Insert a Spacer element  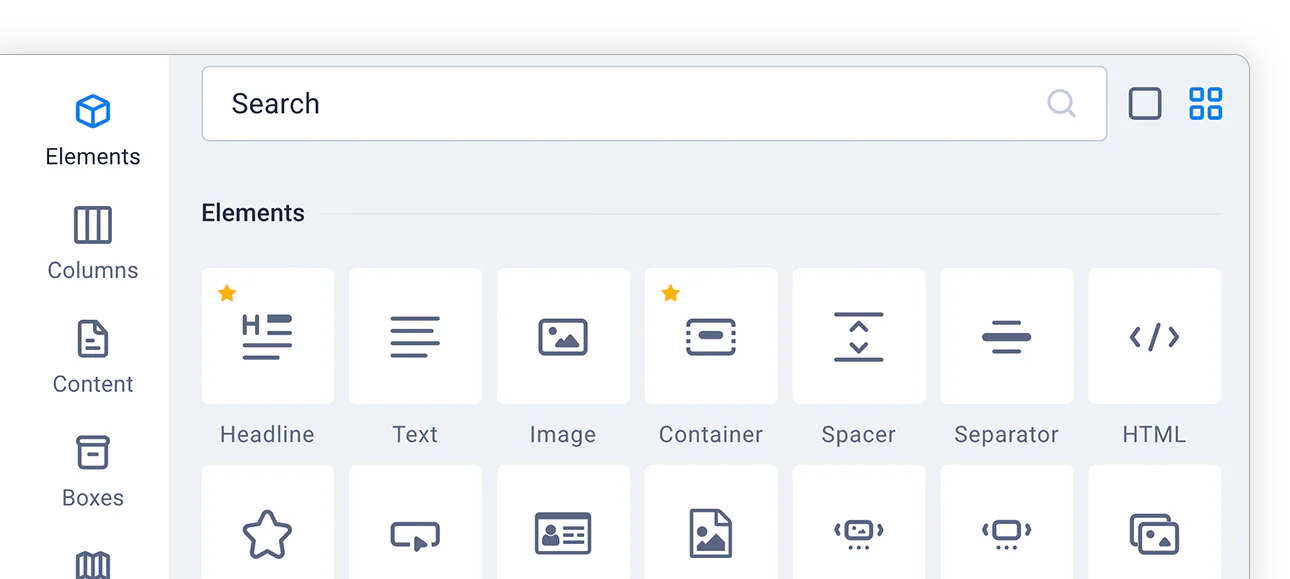tap(859, 336)
